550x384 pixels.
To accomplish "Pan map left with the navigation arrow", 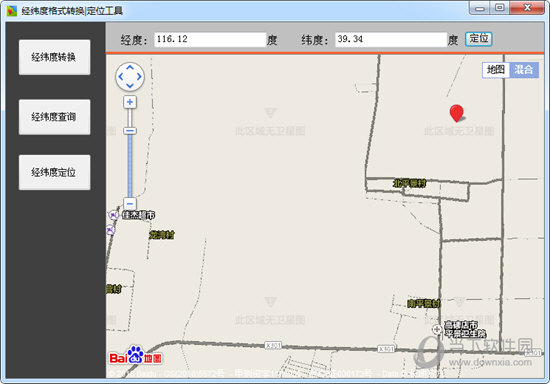I will tap(121, 76).
